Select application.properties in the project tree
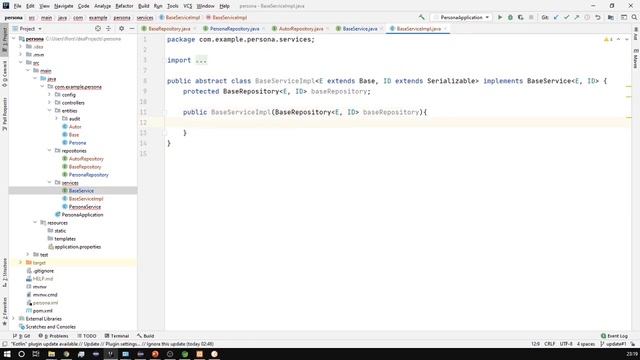Viewport: 640px width, 360px height. 78,247
